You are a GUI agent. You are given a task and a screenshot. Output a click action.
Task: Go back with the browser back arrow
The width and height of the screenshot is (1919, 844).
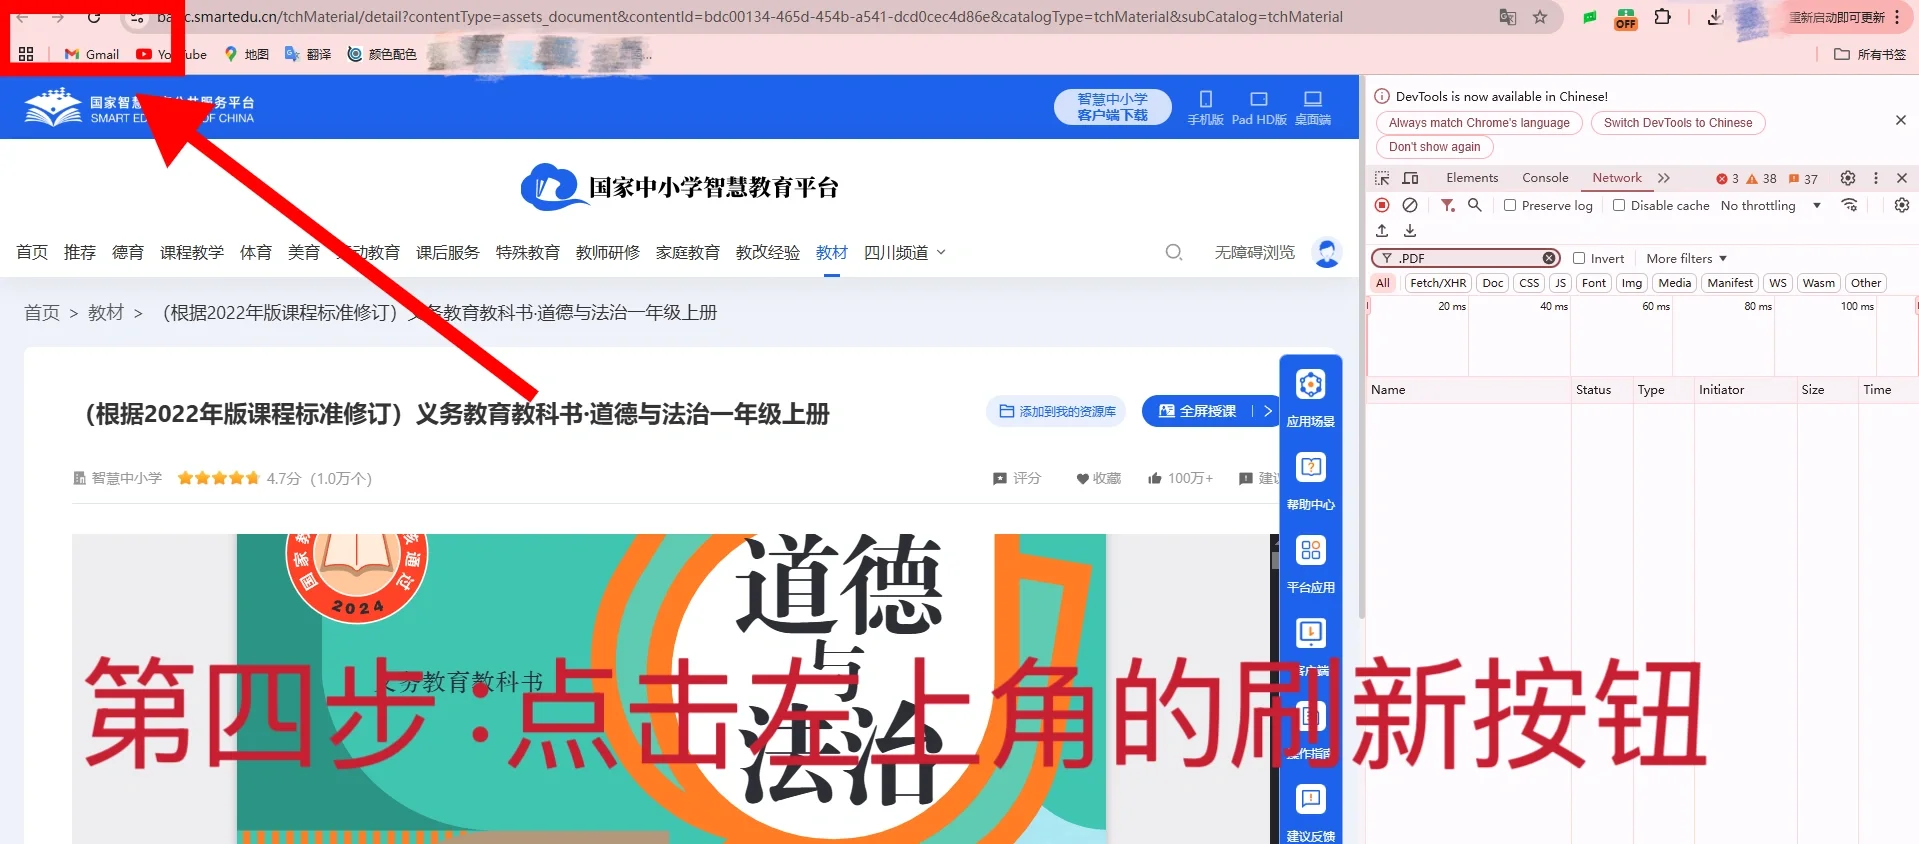pos(22,17)
